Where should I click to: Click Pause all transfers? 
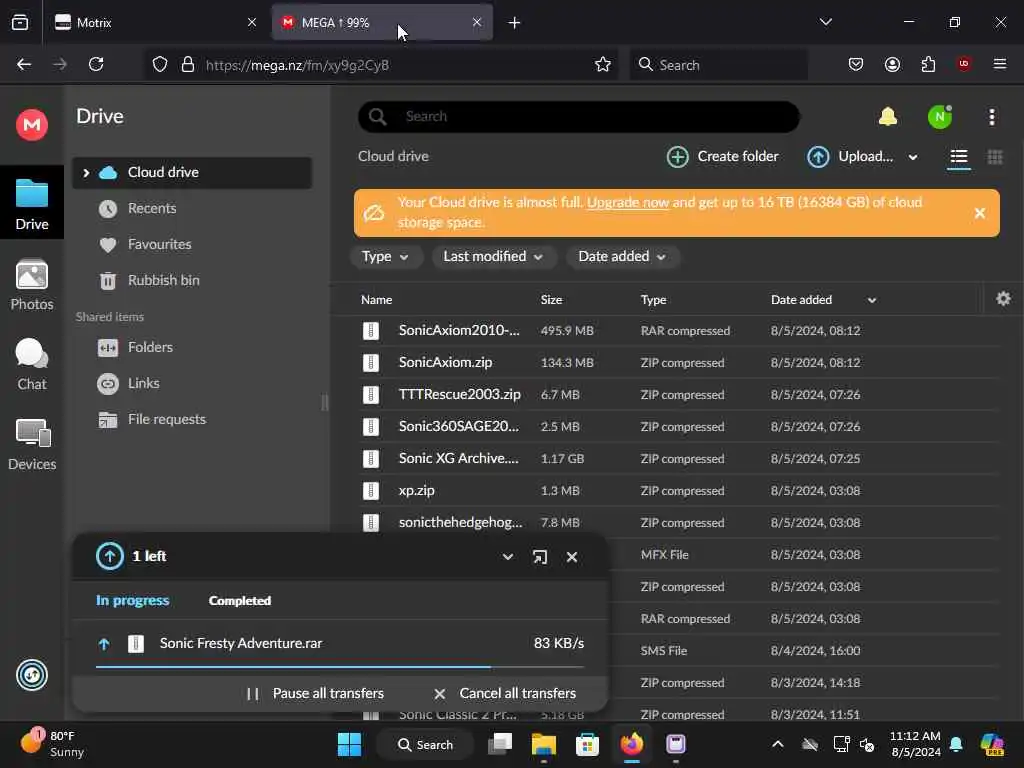pyautogui.click(x=315, y=694)
